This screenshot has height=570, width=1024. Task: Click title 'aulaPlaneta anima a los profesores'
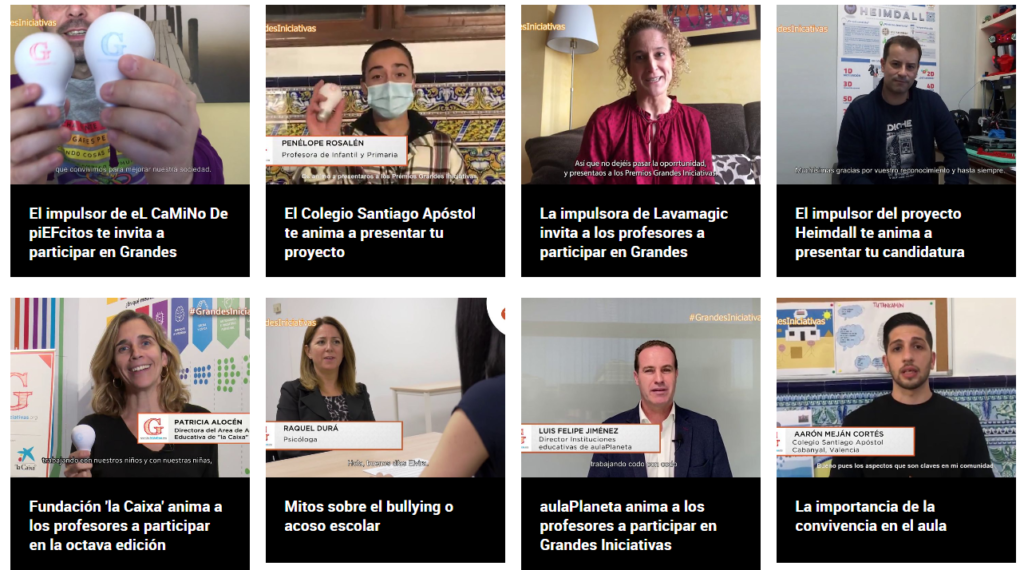coord(628,526)
